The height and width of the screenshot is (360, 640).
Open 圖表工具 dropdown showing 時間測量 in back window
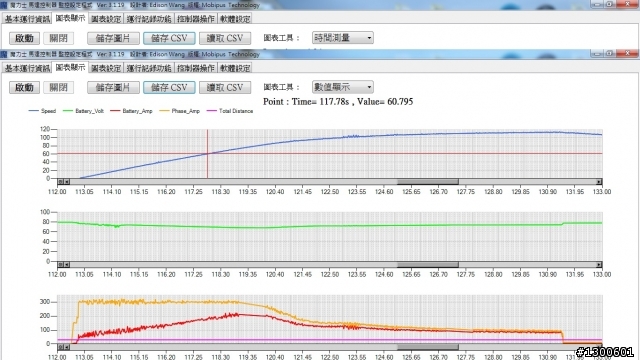[x=342, y=38]
